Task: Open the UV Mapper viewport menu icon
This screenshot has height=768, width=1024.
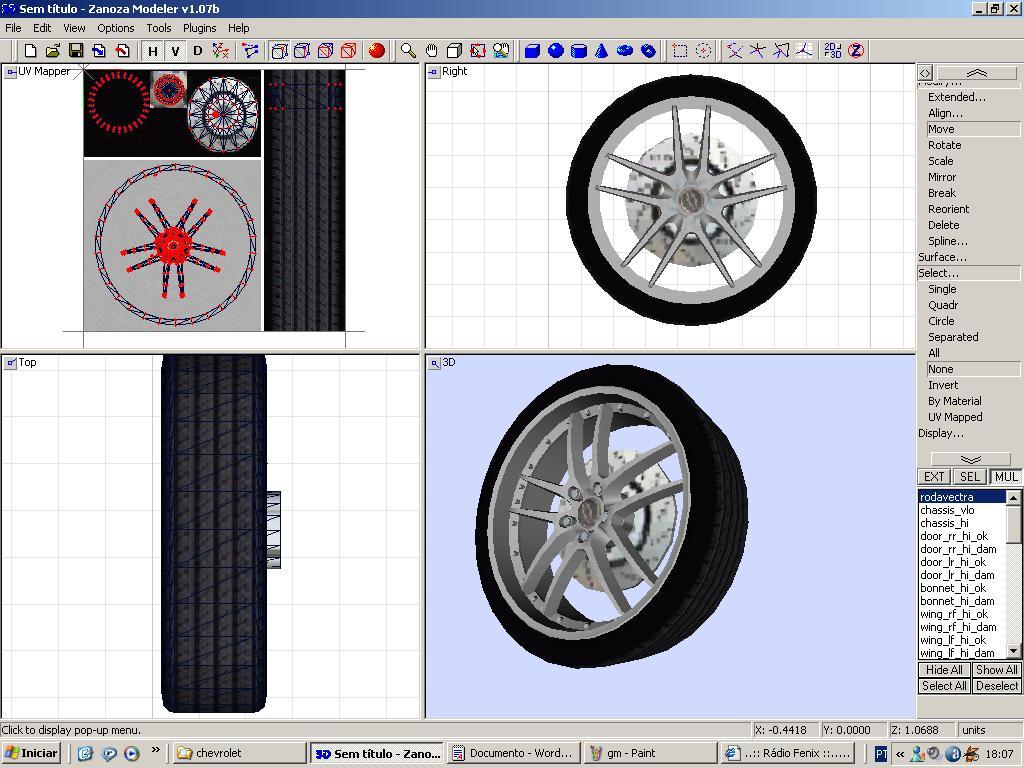Action: click(x=10, y=72)
